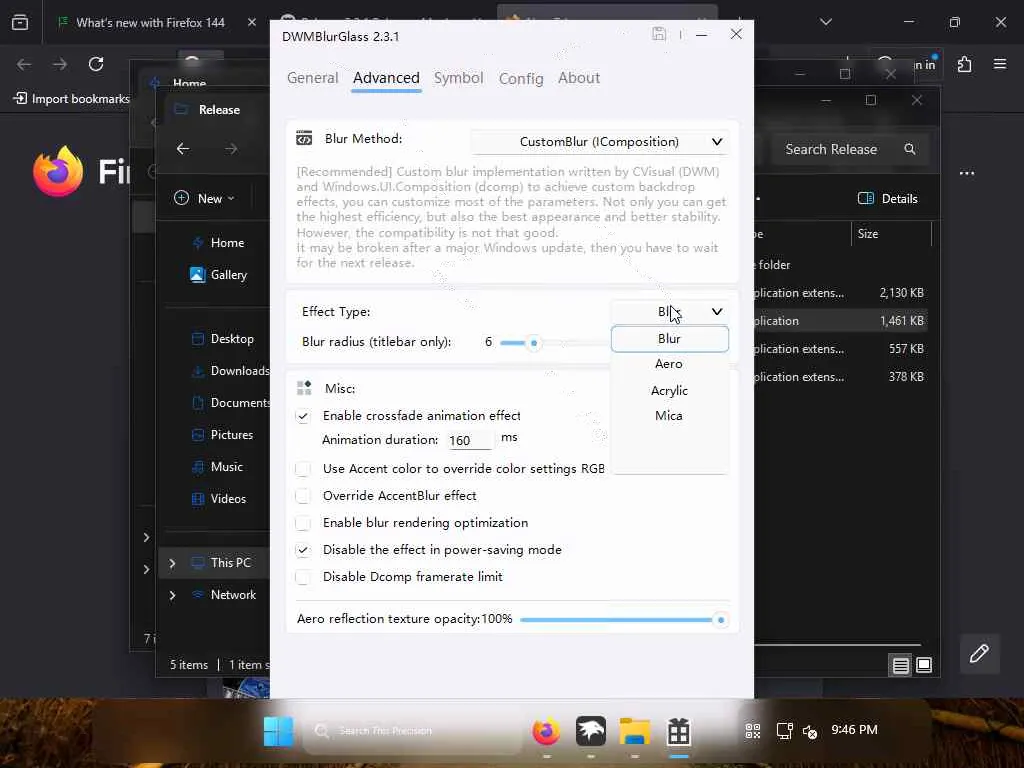
Task: Open the New dropdown in Explorer
Action: 204,199
